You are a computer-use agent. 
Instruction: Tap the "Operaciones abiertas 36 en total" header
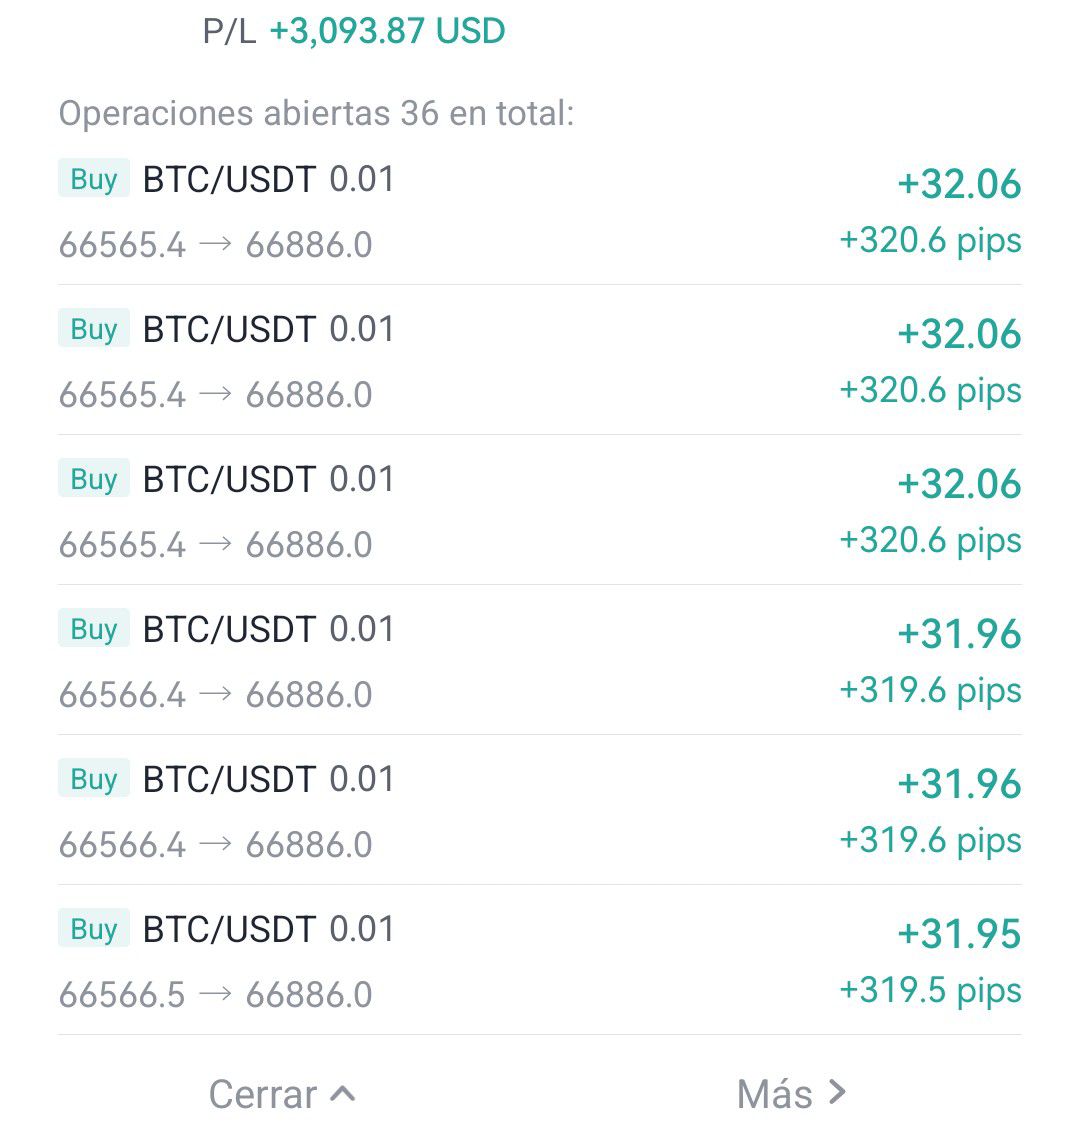coord(316,113)
